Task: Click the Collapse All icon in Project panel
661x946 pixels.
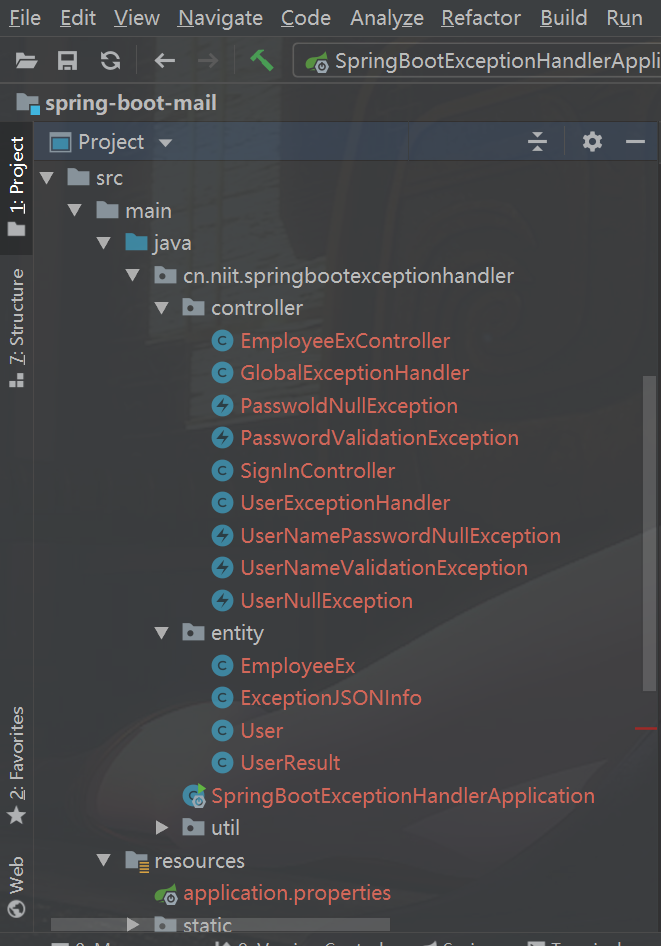Action: pyautogui.click(x=538, y=142)
